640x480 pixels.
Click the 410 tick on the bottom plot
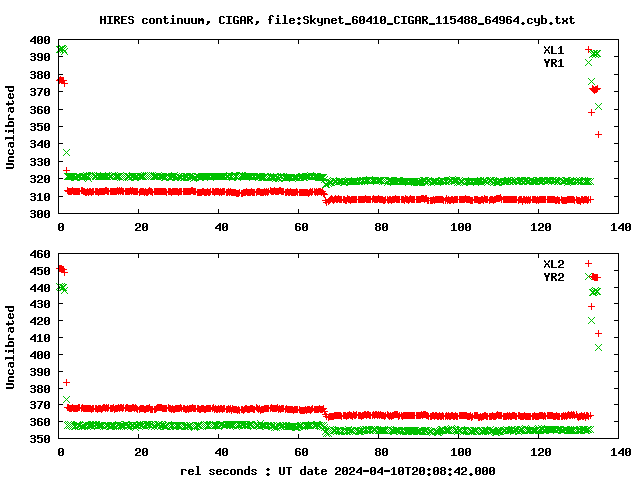coord(40,338)
